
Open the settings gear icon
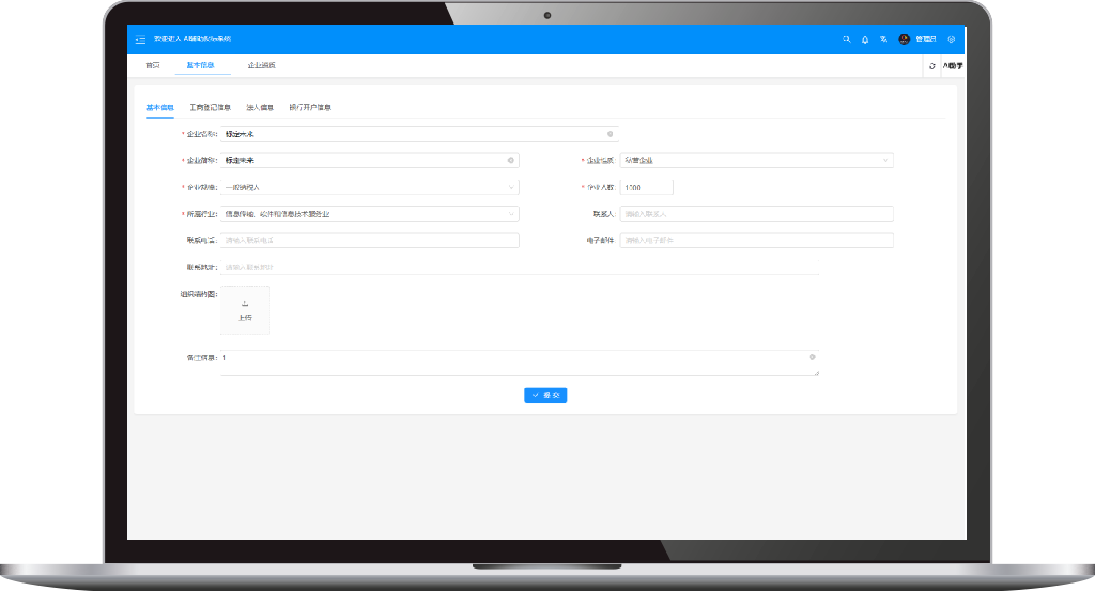(951, 40)
